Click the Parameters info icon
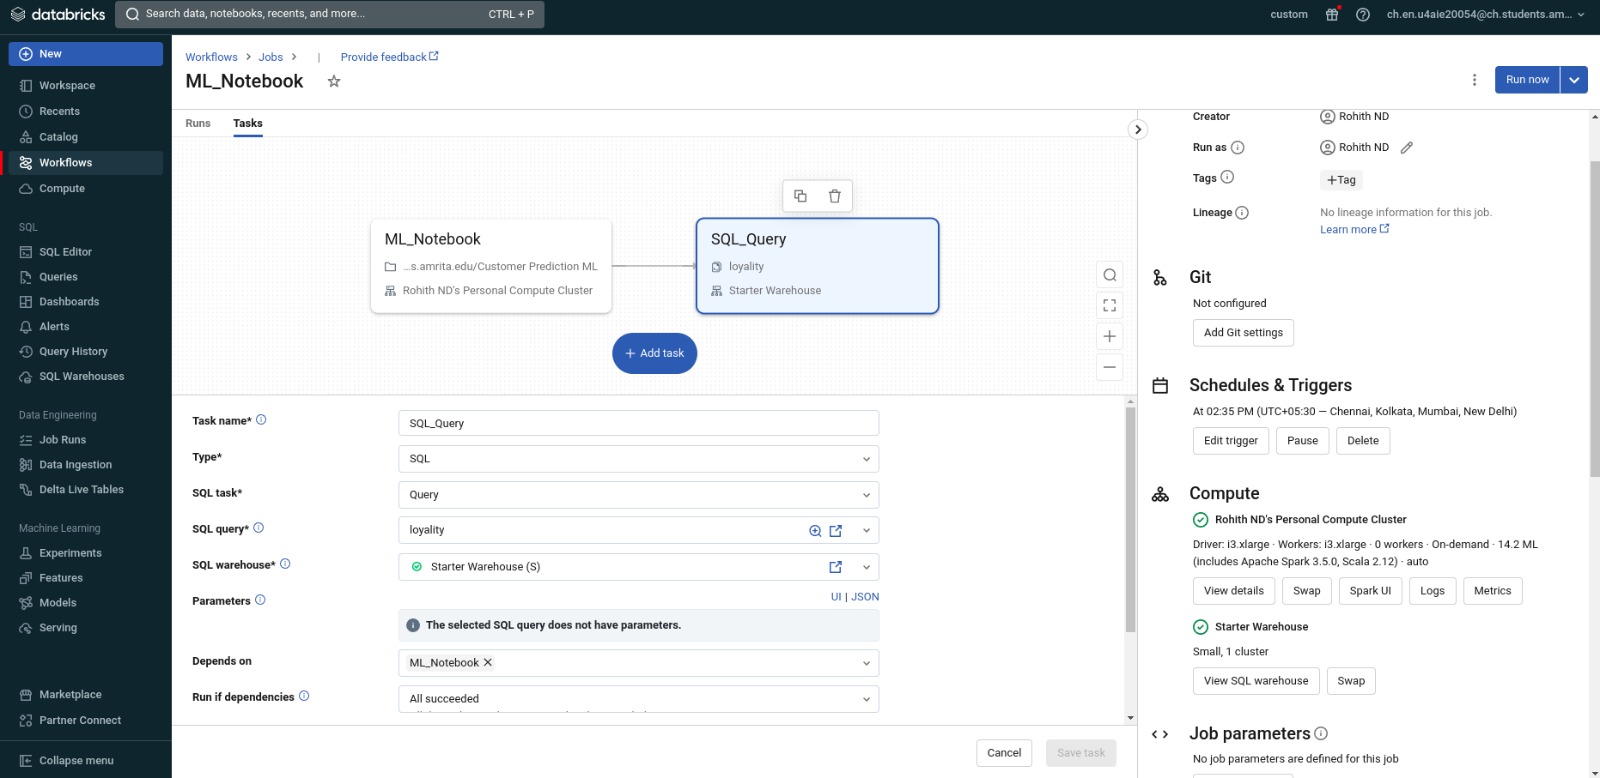This screenshot has height=778, width=1600. [x=260, y=600]
